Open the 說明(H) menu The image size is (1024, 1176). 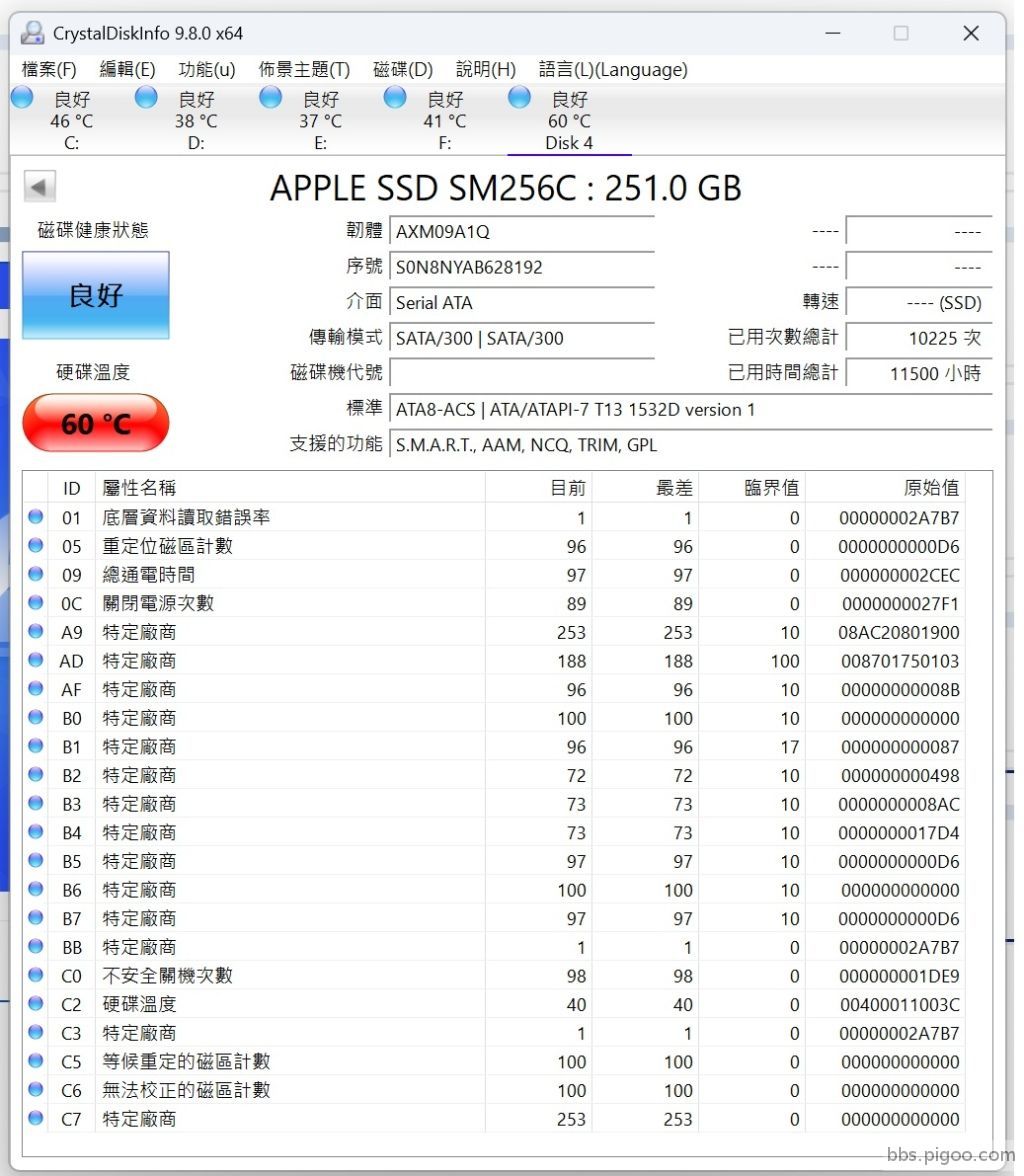[x=486, y=70]
